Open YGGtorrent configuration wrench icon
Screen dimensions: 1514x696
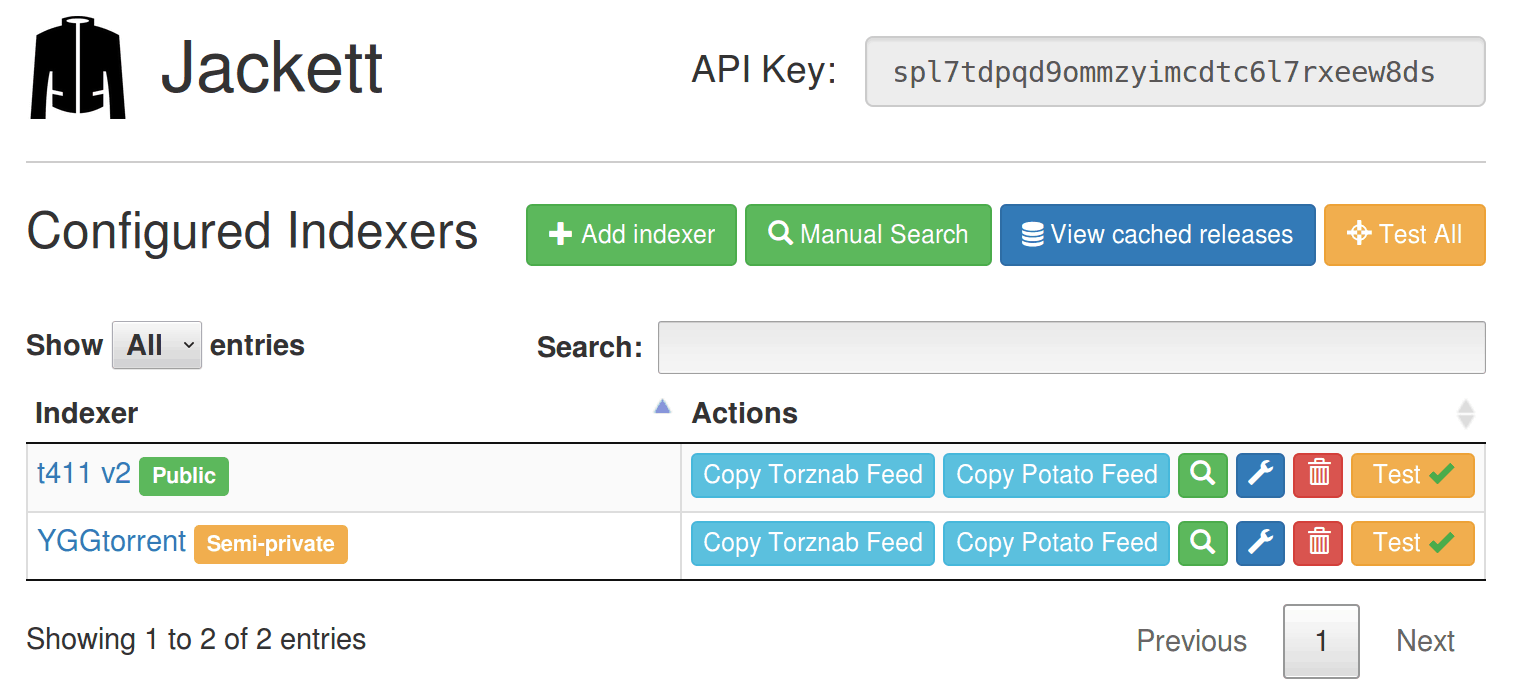coord(1260,543)
